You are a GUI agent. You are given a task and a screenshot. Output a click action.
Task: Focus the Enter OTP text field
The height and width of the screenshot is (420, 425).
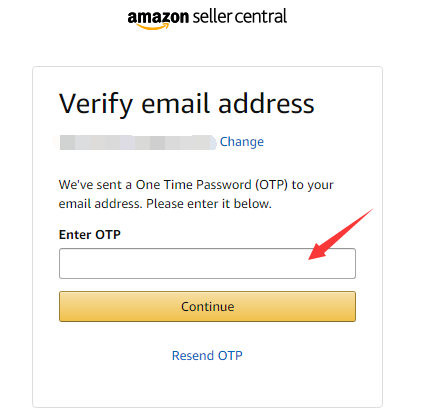pyautogui.click(x=207, y=263)
